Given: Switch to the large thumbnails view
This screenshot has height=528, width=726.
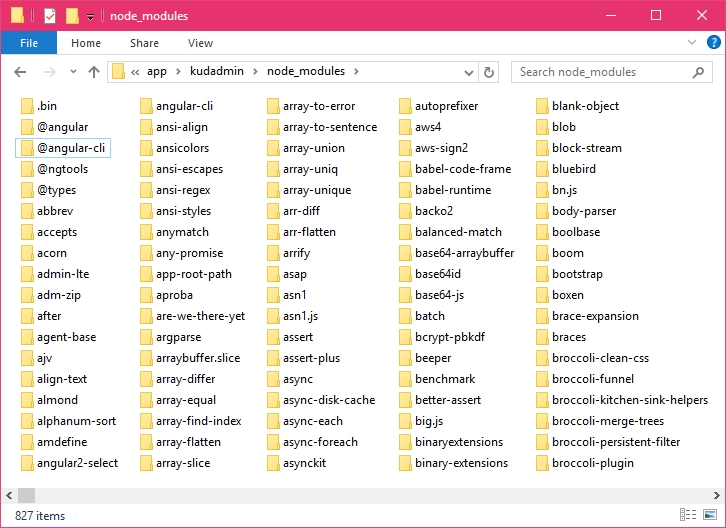Looking at the screenshot, I should (x=710, y=515).
